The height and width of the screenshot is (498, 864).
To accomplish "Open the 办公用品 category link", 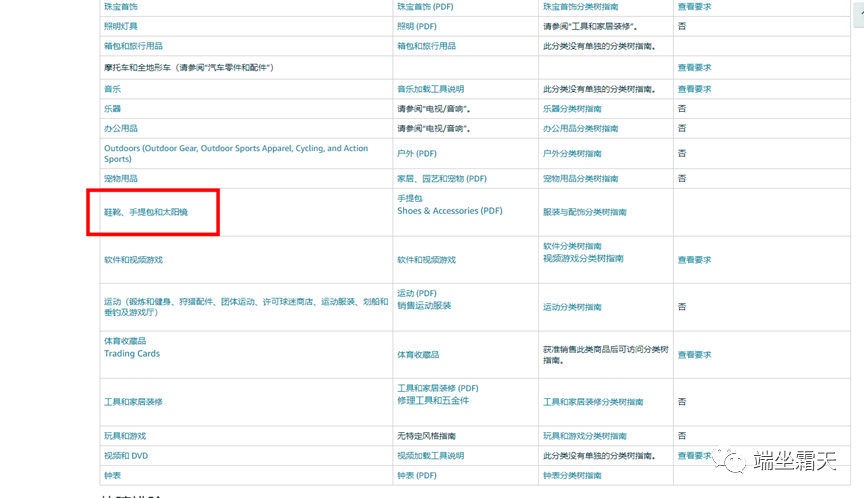I will pos(121,128).
